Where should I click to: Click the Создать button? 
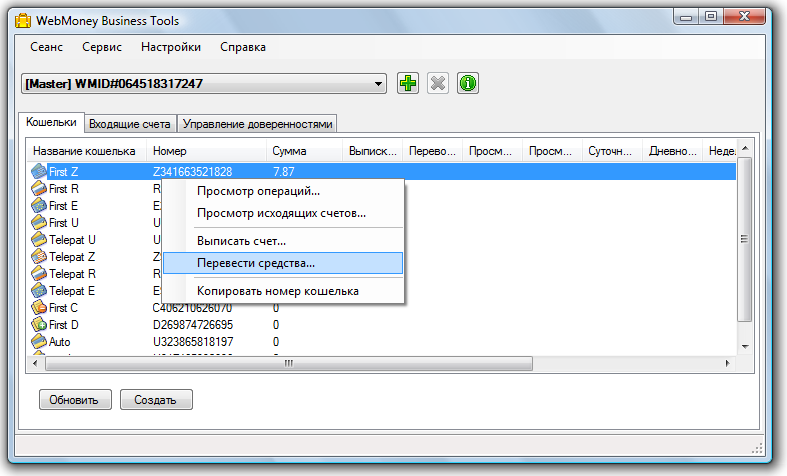156,400
